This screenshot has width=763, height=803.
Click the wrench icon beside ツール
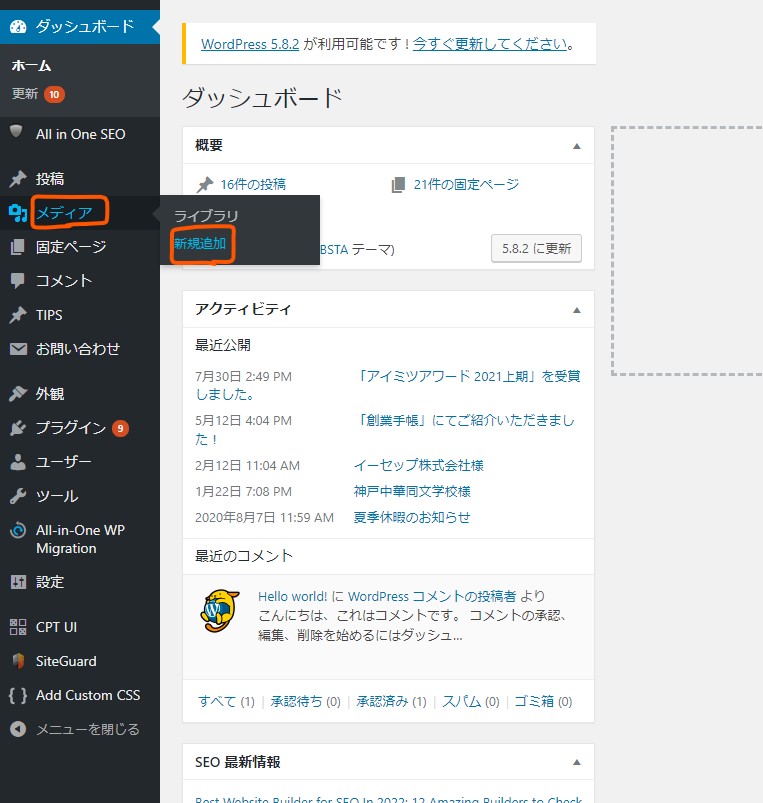point(18,496)
